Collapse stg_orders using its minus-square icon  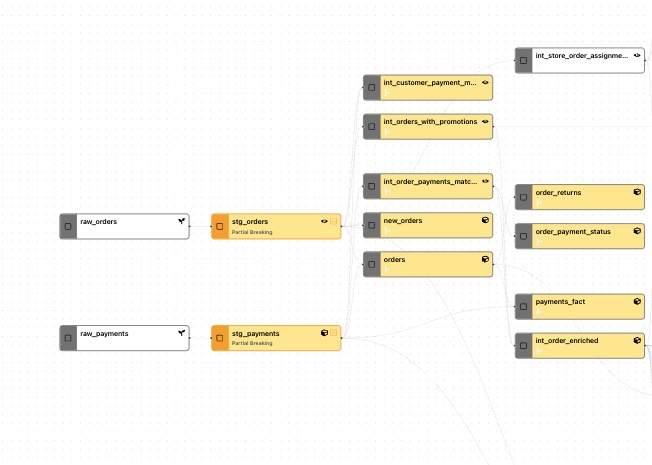[333, 221]
